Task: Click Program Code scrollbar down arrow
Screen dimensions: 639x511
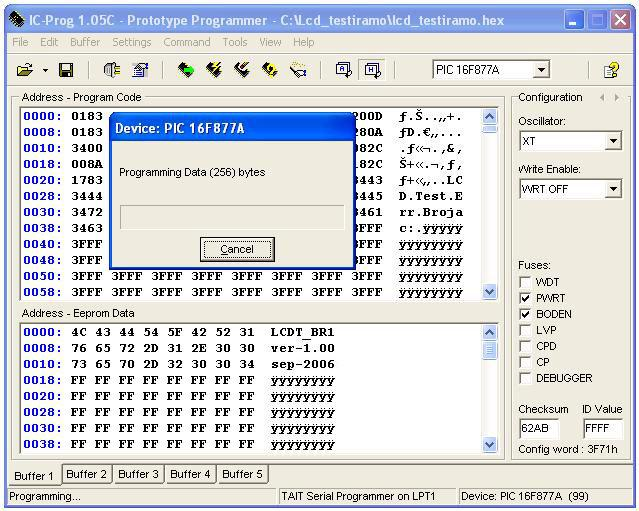Action: [x=489, y=292]
